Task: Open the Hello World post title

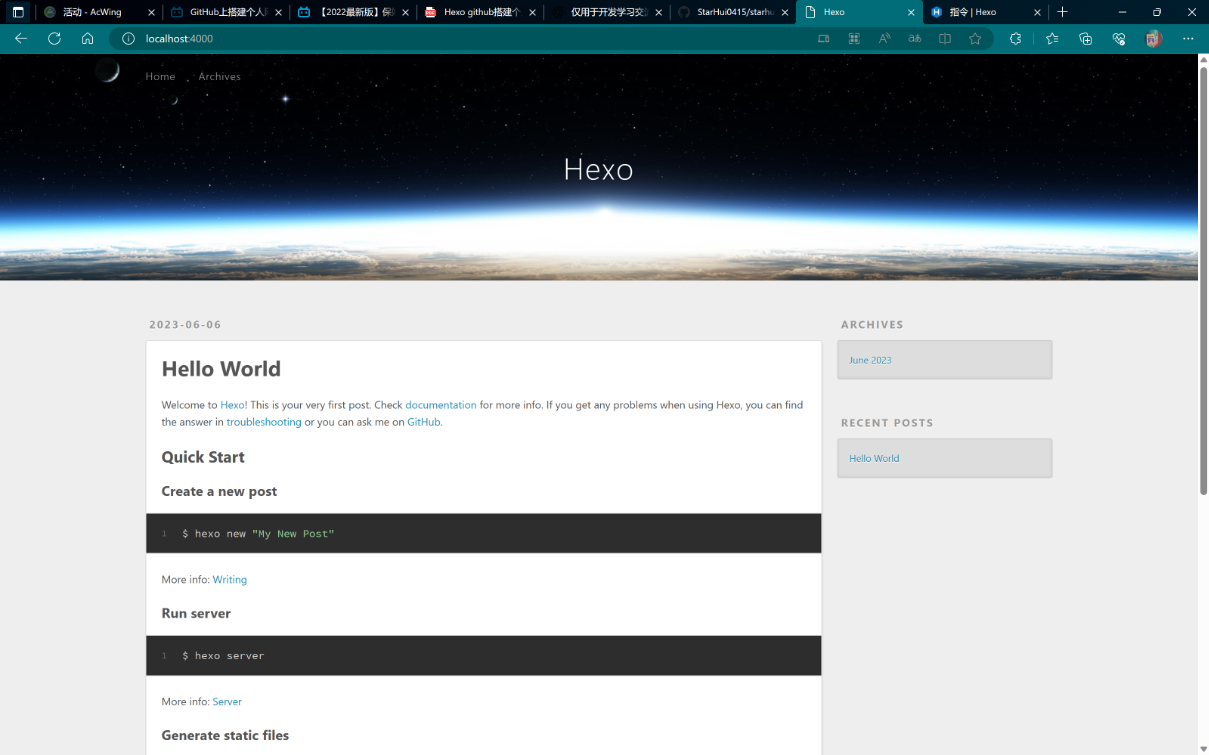Action: pos(221,369)
